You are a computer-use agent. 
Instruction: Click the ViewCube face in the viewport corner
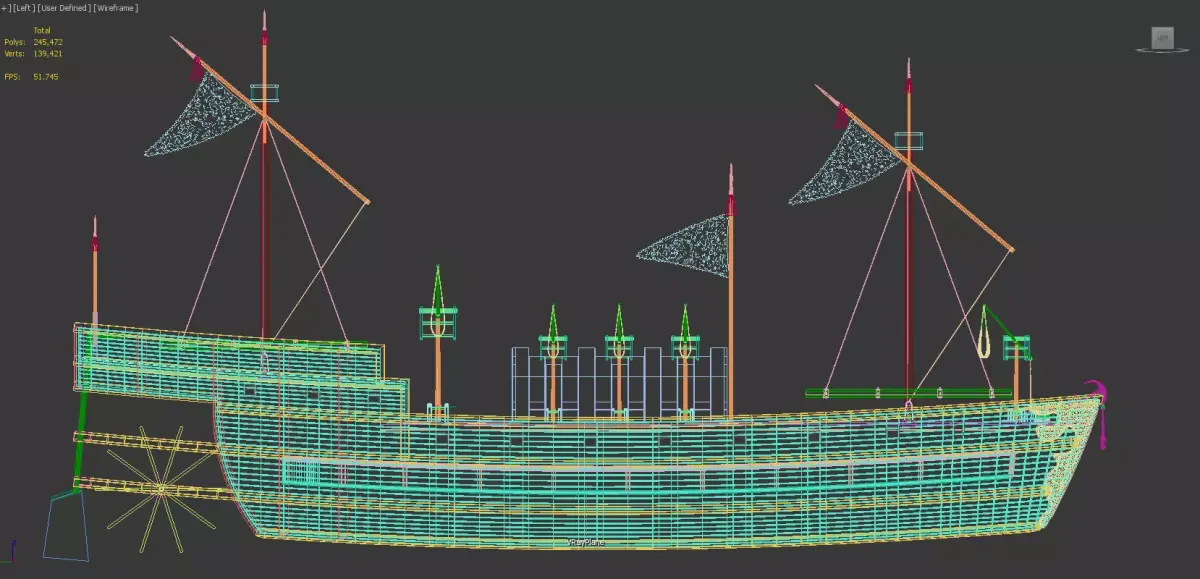pyautogui.click(x=1162, y=39)
